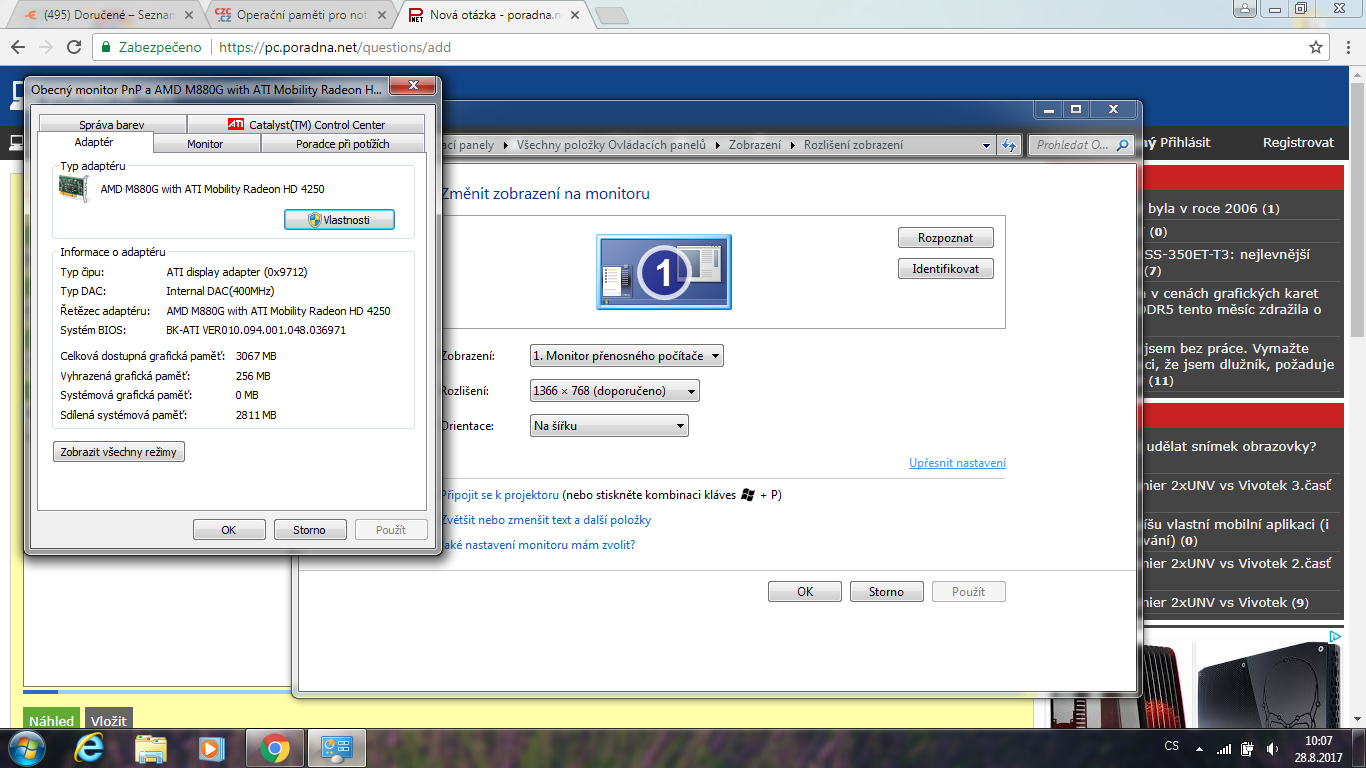Click Všechny položky Ovládacích panelů breadcrumb
The image size is (1366, 768).
click(611, 145)
